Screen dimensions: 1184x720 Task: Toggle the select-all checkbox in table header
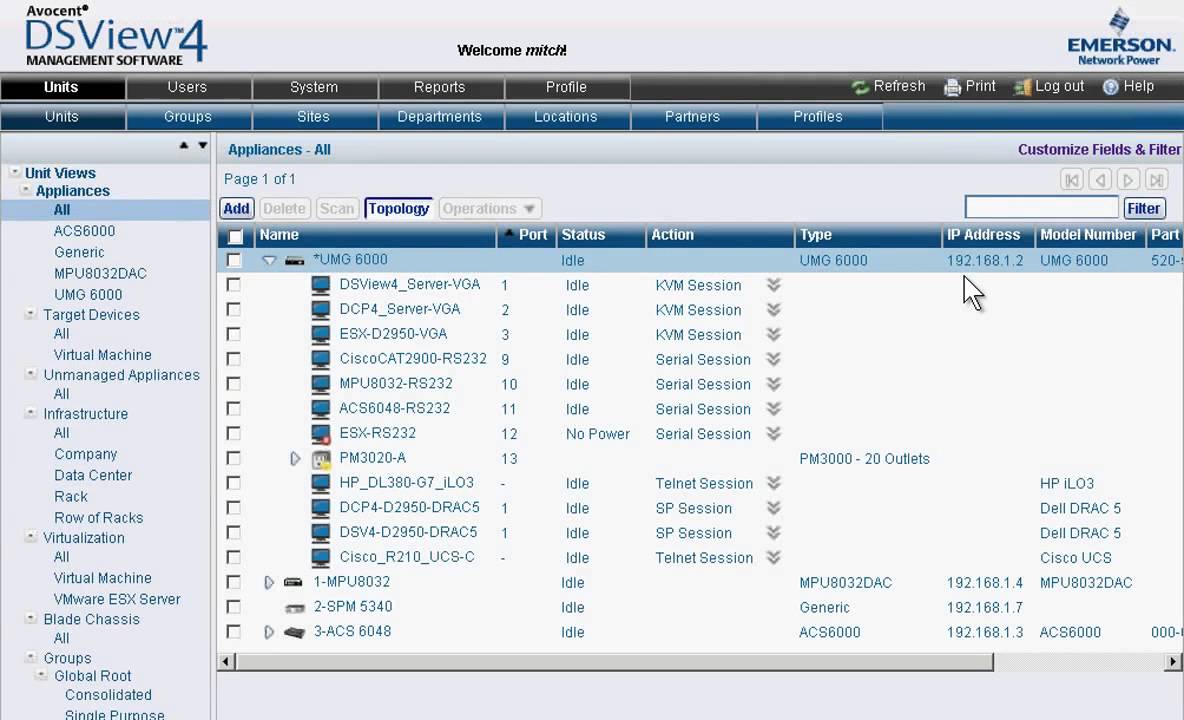coord(235,236)
